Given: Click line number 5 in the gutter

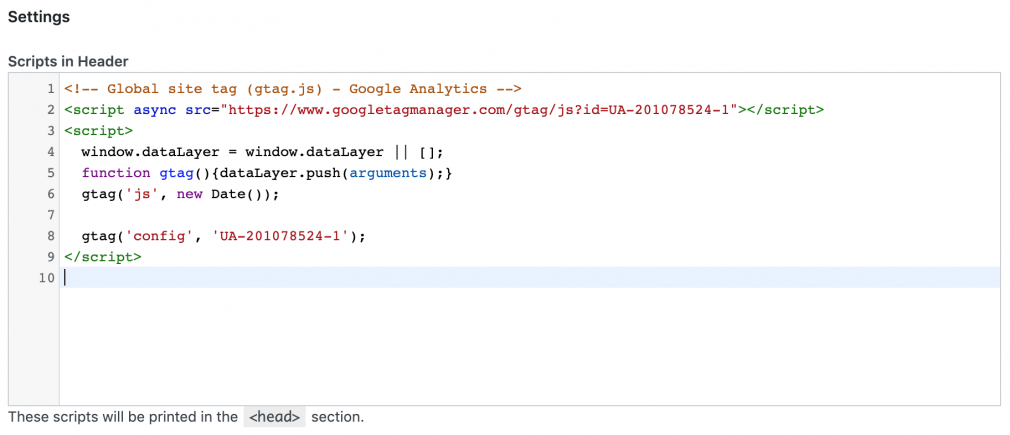Looking at the screenshot, I should click(51, 173).
